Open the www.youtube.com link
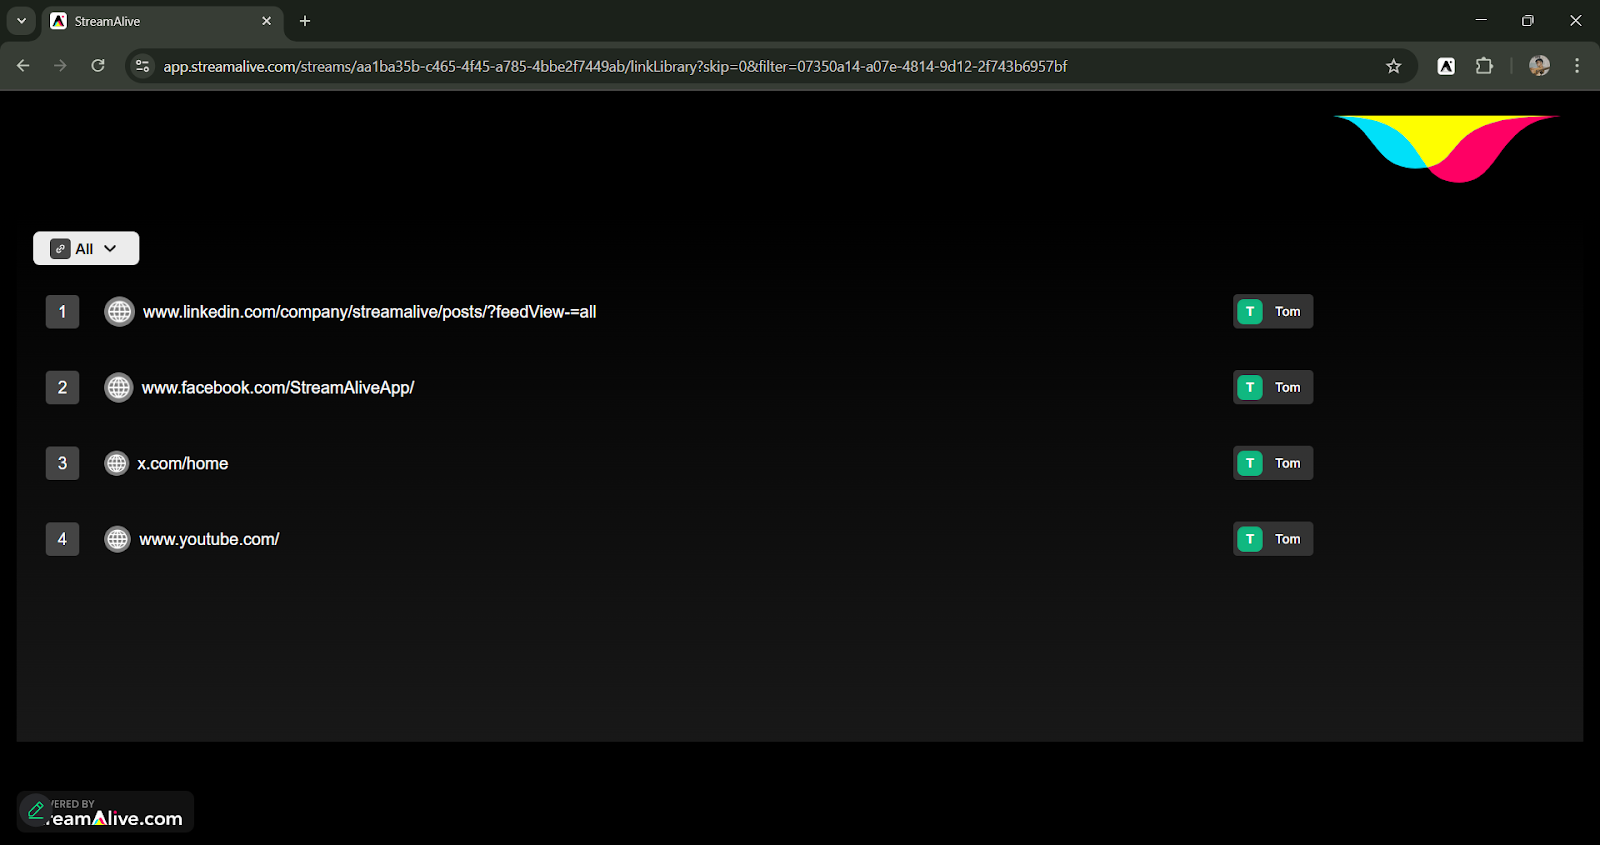 (x=209, y=540)
